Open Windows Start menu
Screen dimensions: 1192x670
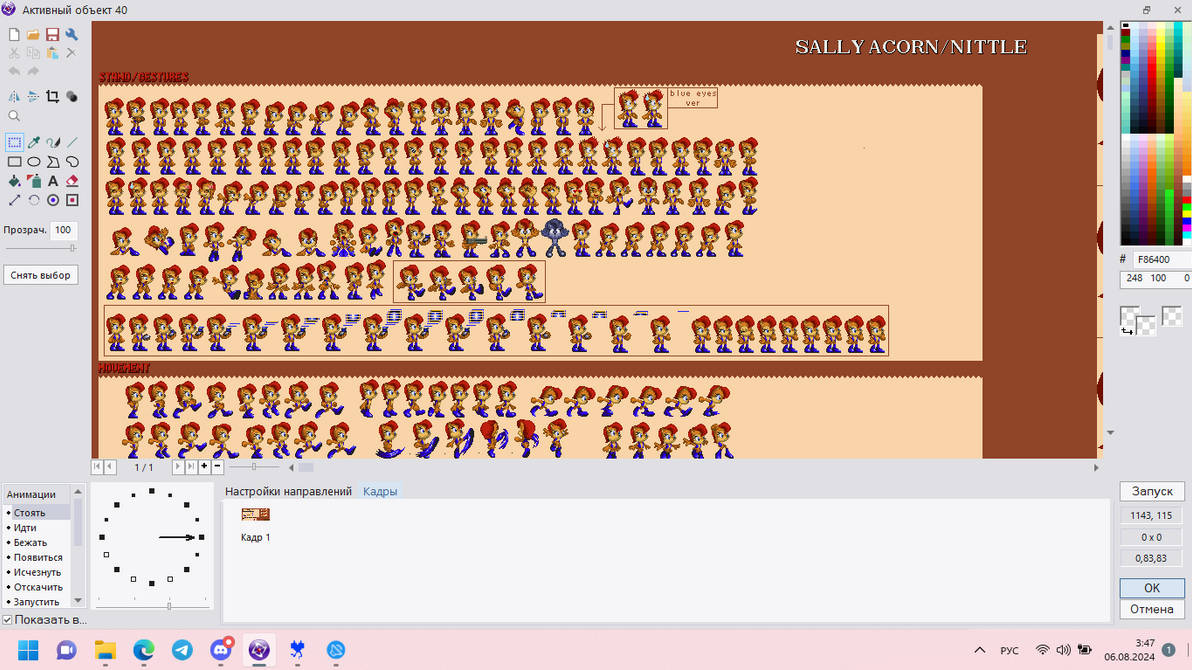pos(28,650)
